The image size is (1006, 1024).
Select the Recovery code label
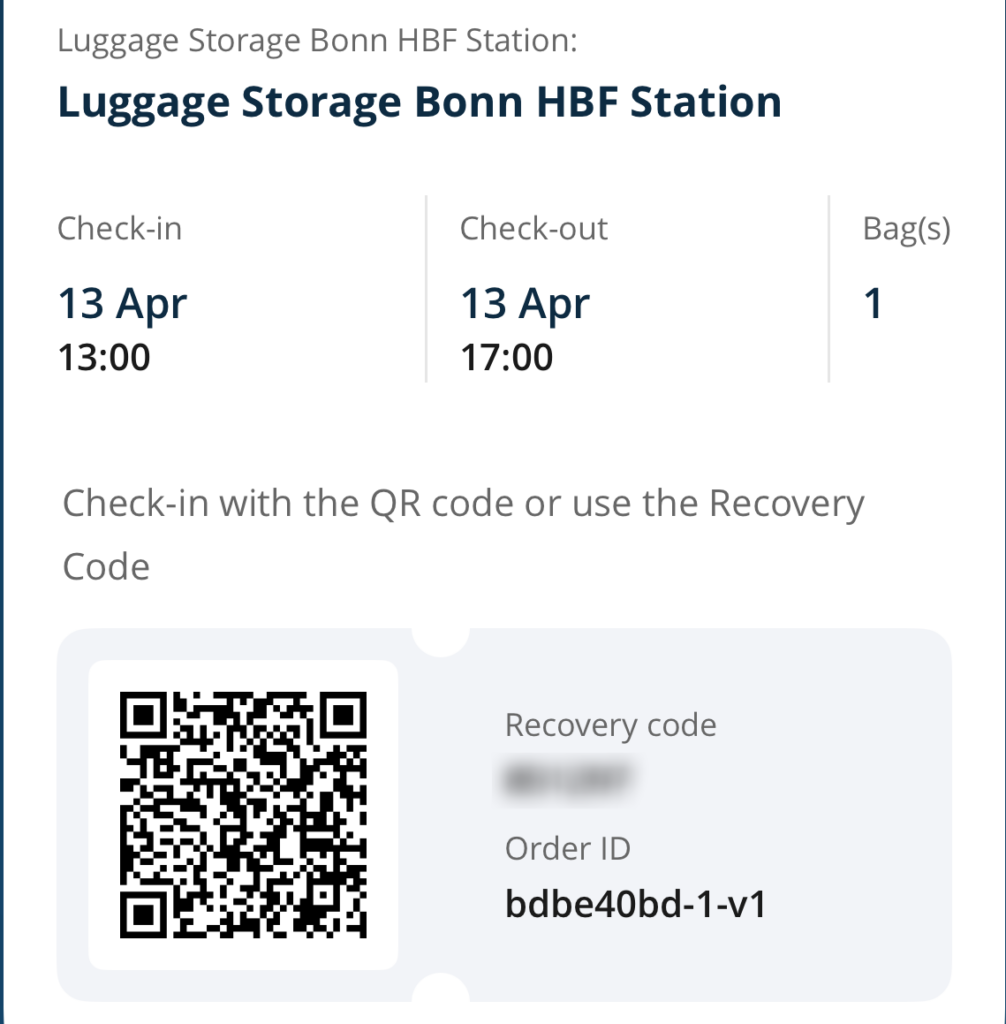[x=610, y=725]
